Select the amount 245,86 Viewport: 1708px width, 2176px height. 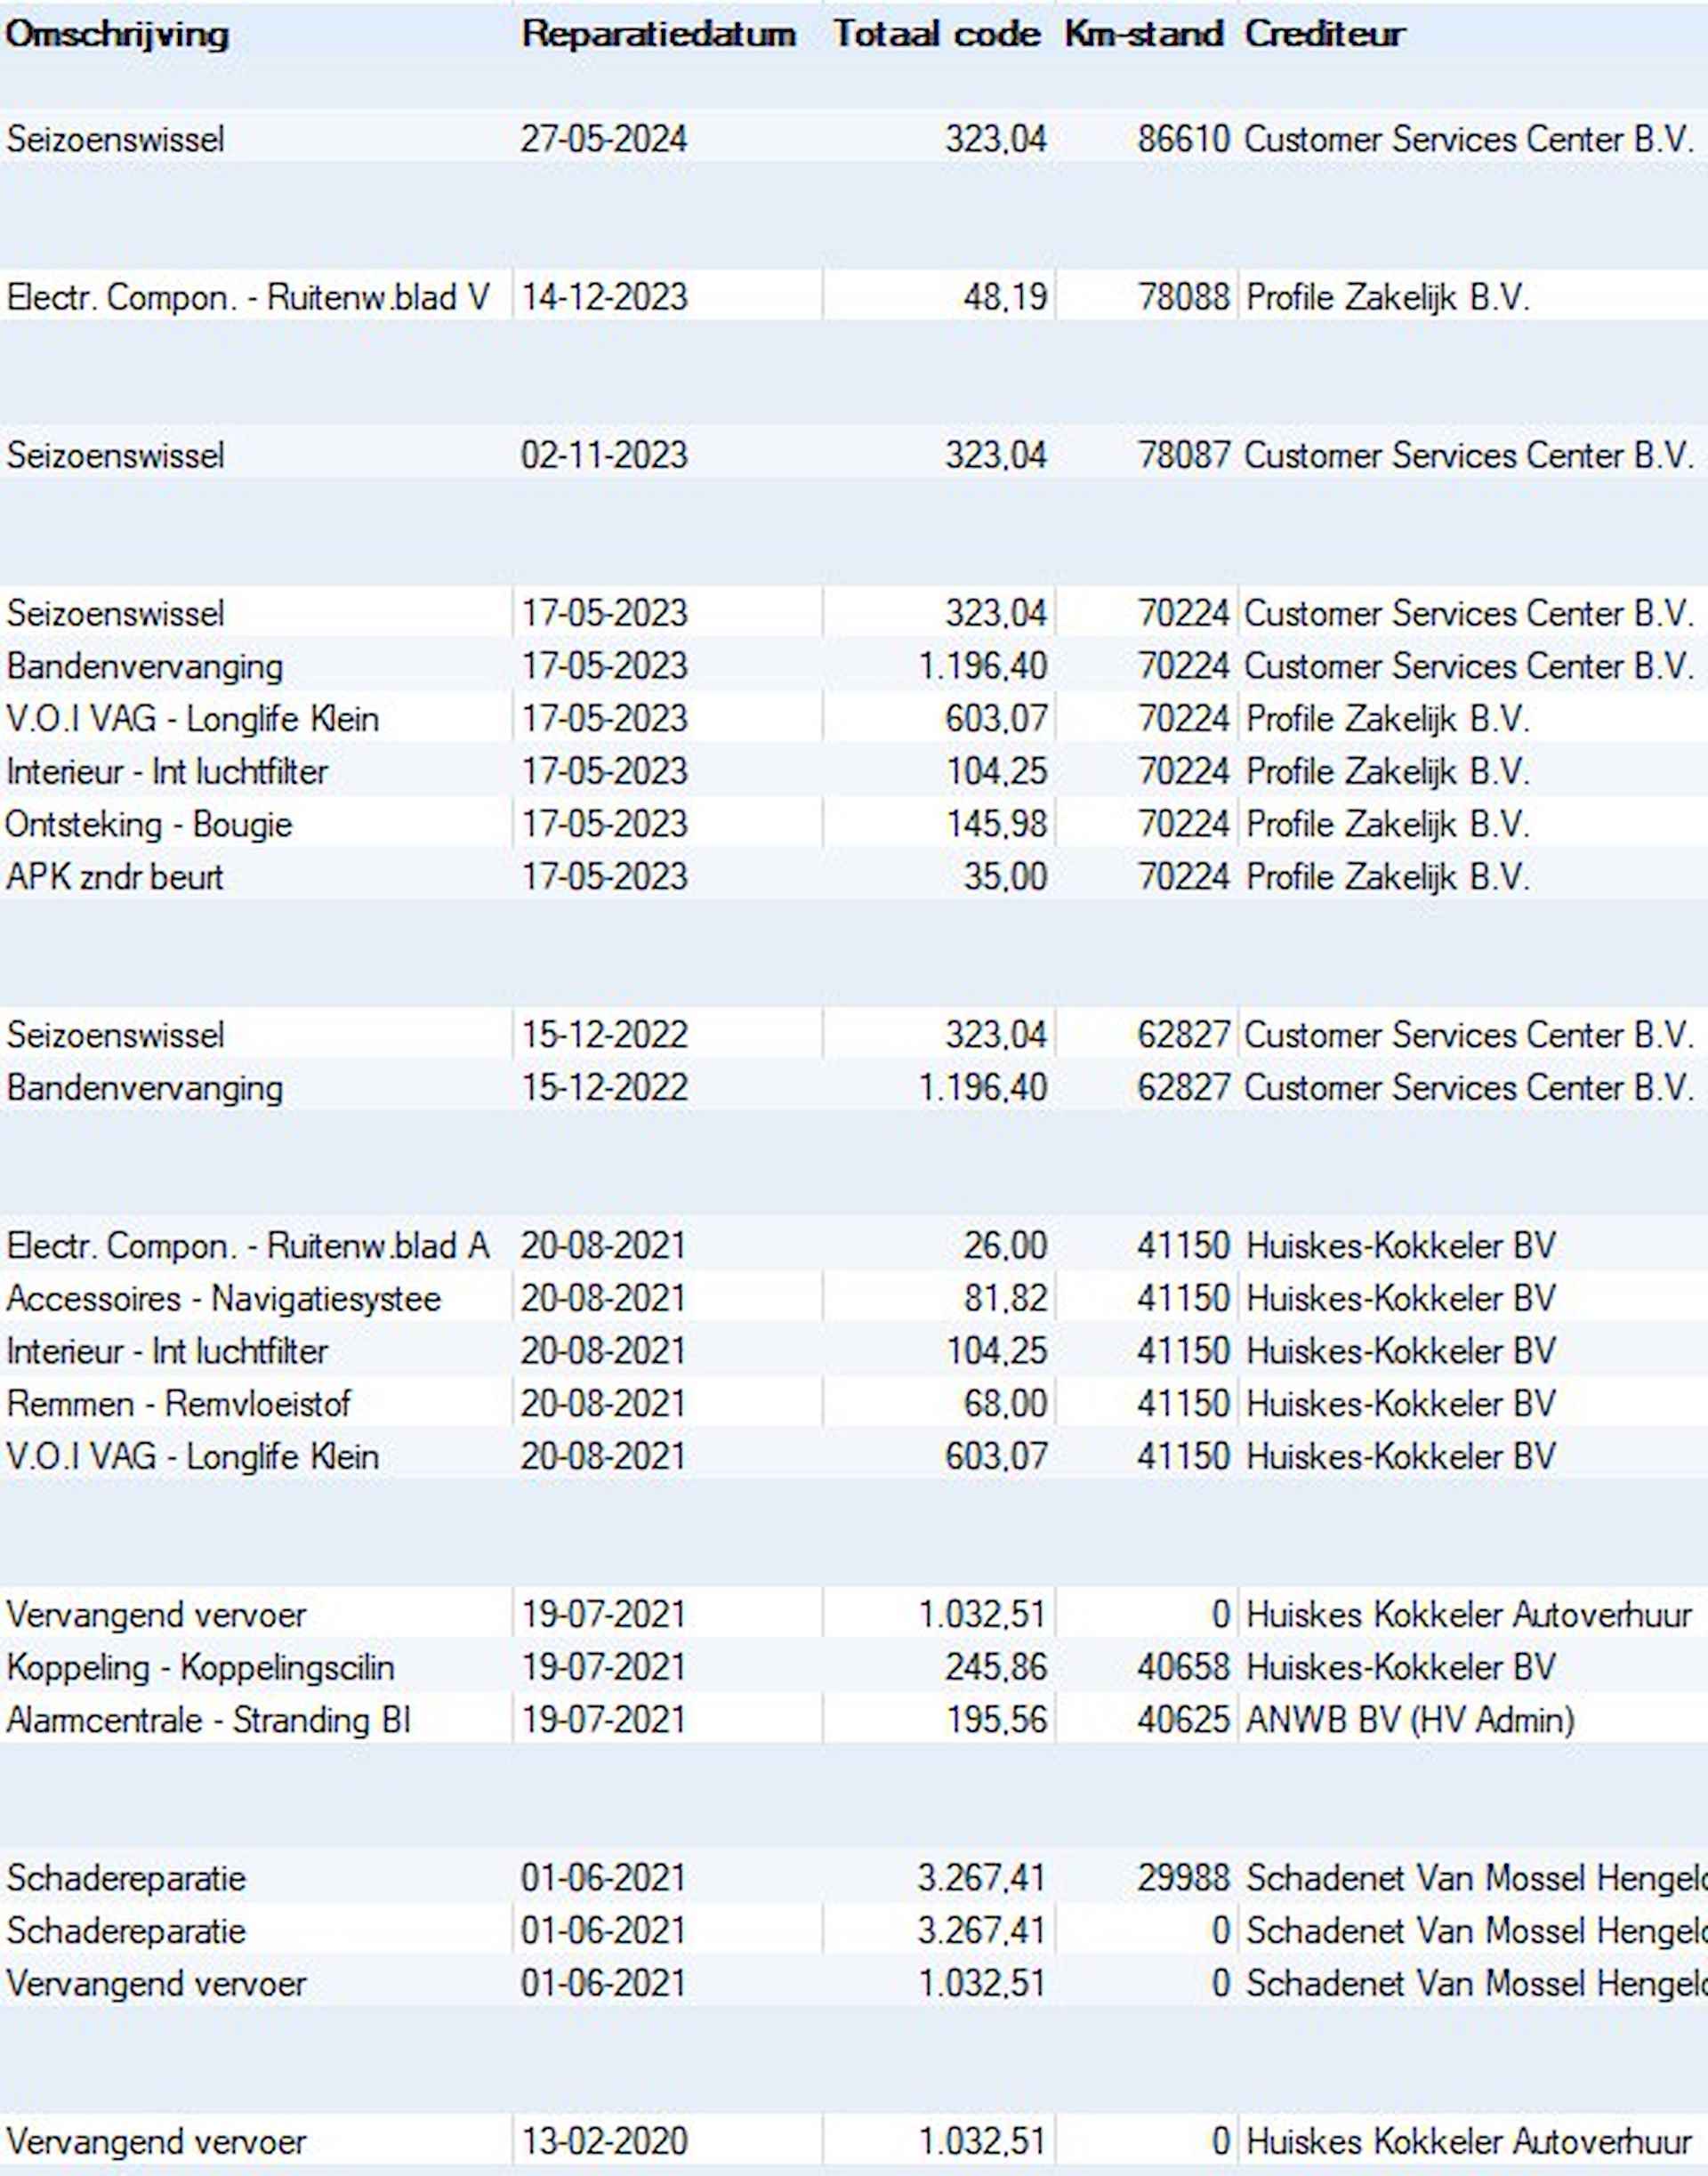coord(997,1668)
